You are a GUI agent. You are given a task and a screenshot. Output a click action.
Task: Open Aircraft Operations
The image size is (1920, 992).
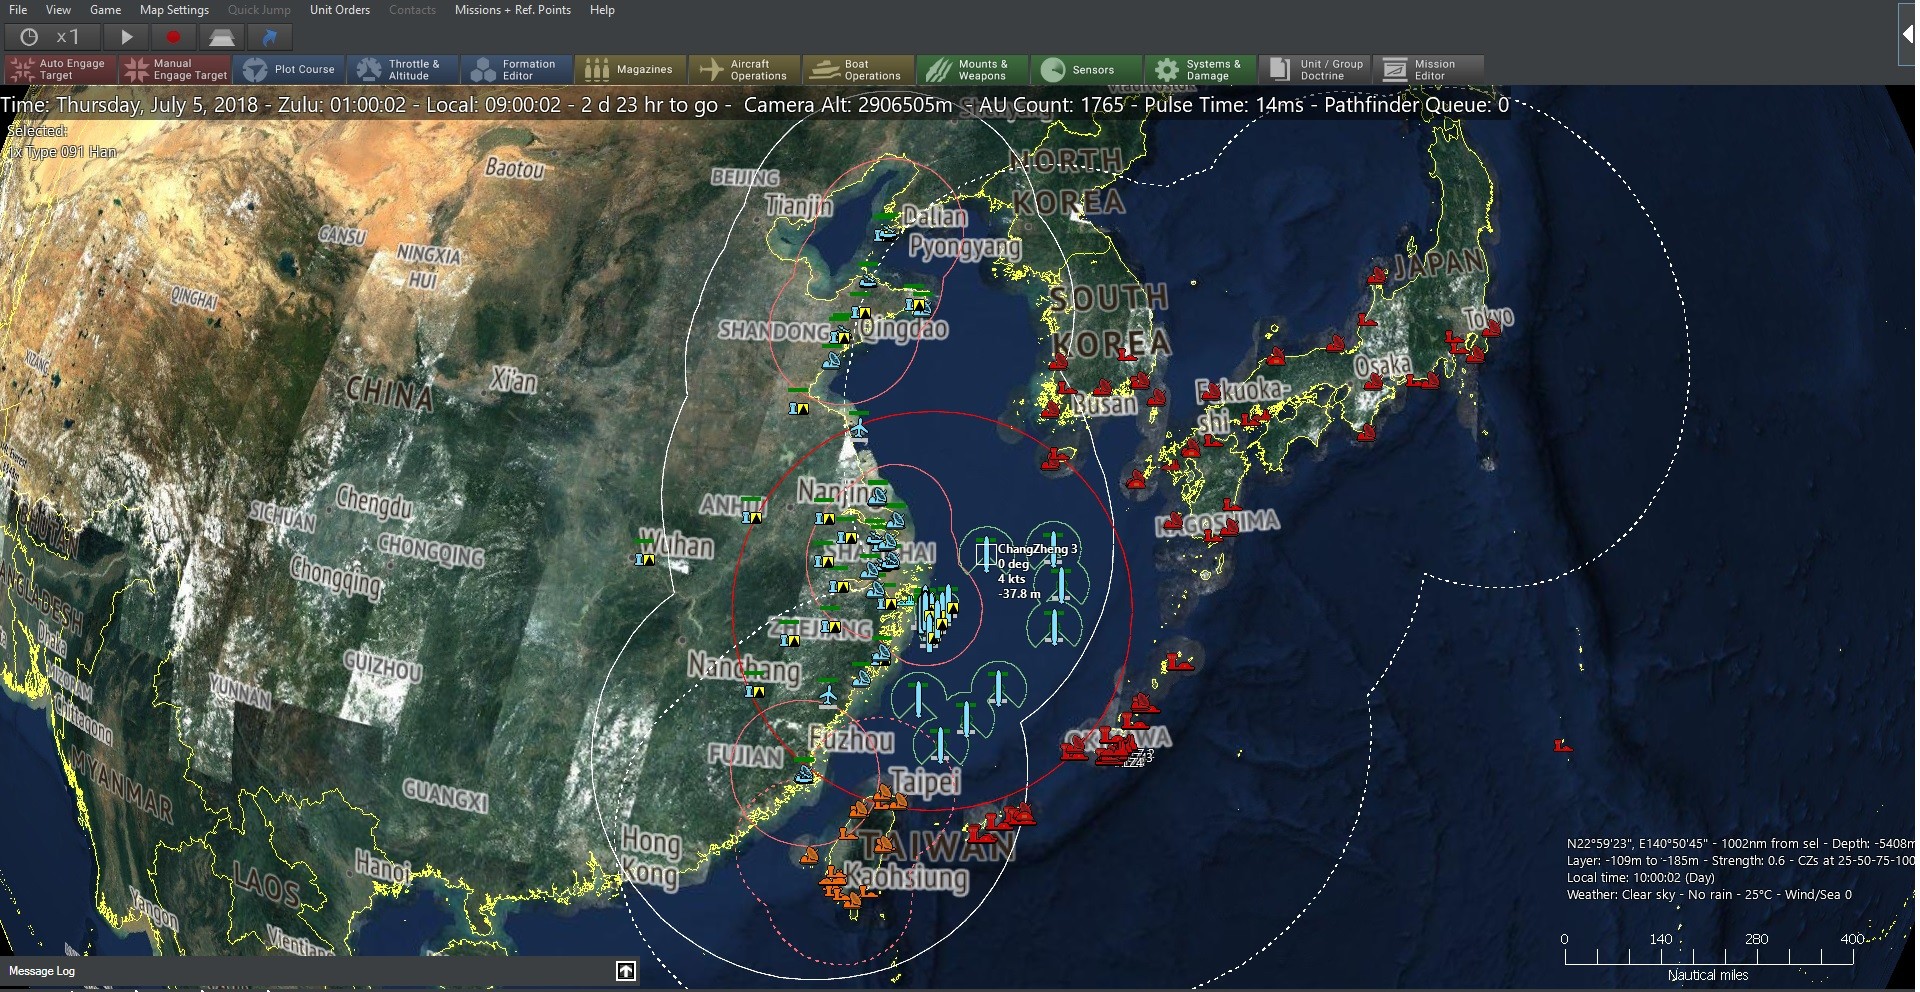(746, 69)
